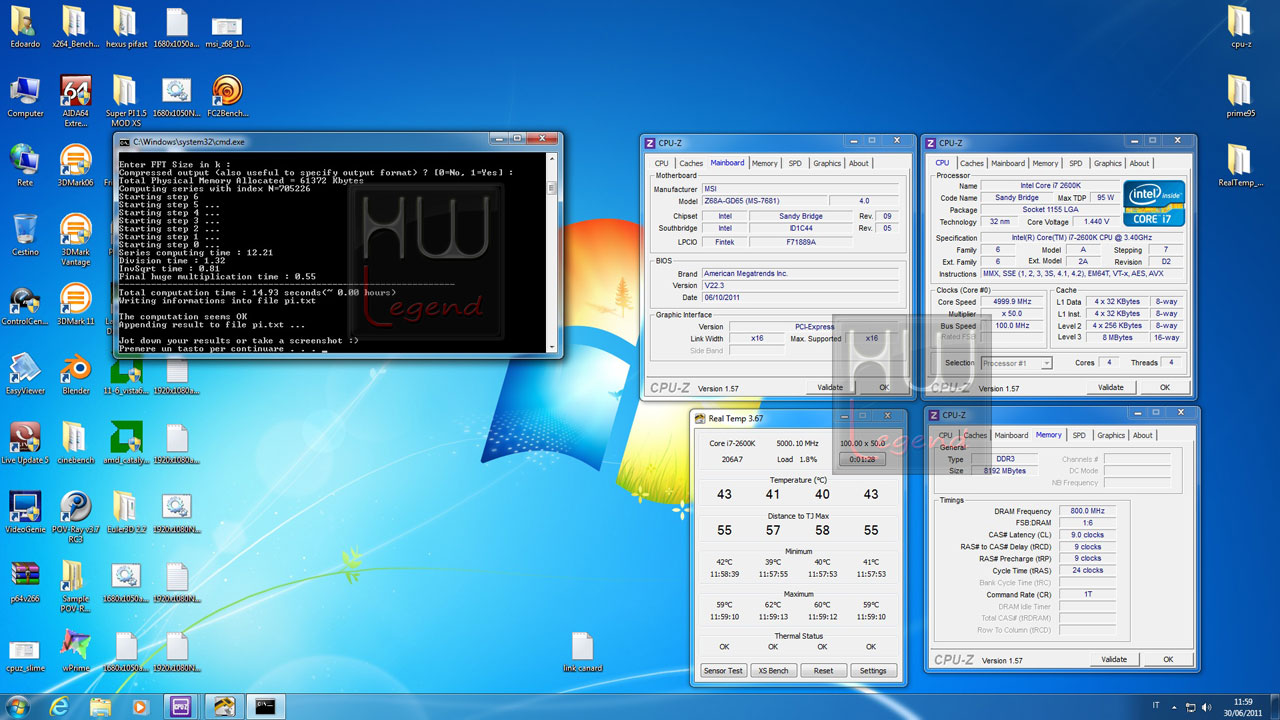Open the cpu-z folder on desktop
1280x720 pixels.
pyautogui.click(x=1240, y=28)
